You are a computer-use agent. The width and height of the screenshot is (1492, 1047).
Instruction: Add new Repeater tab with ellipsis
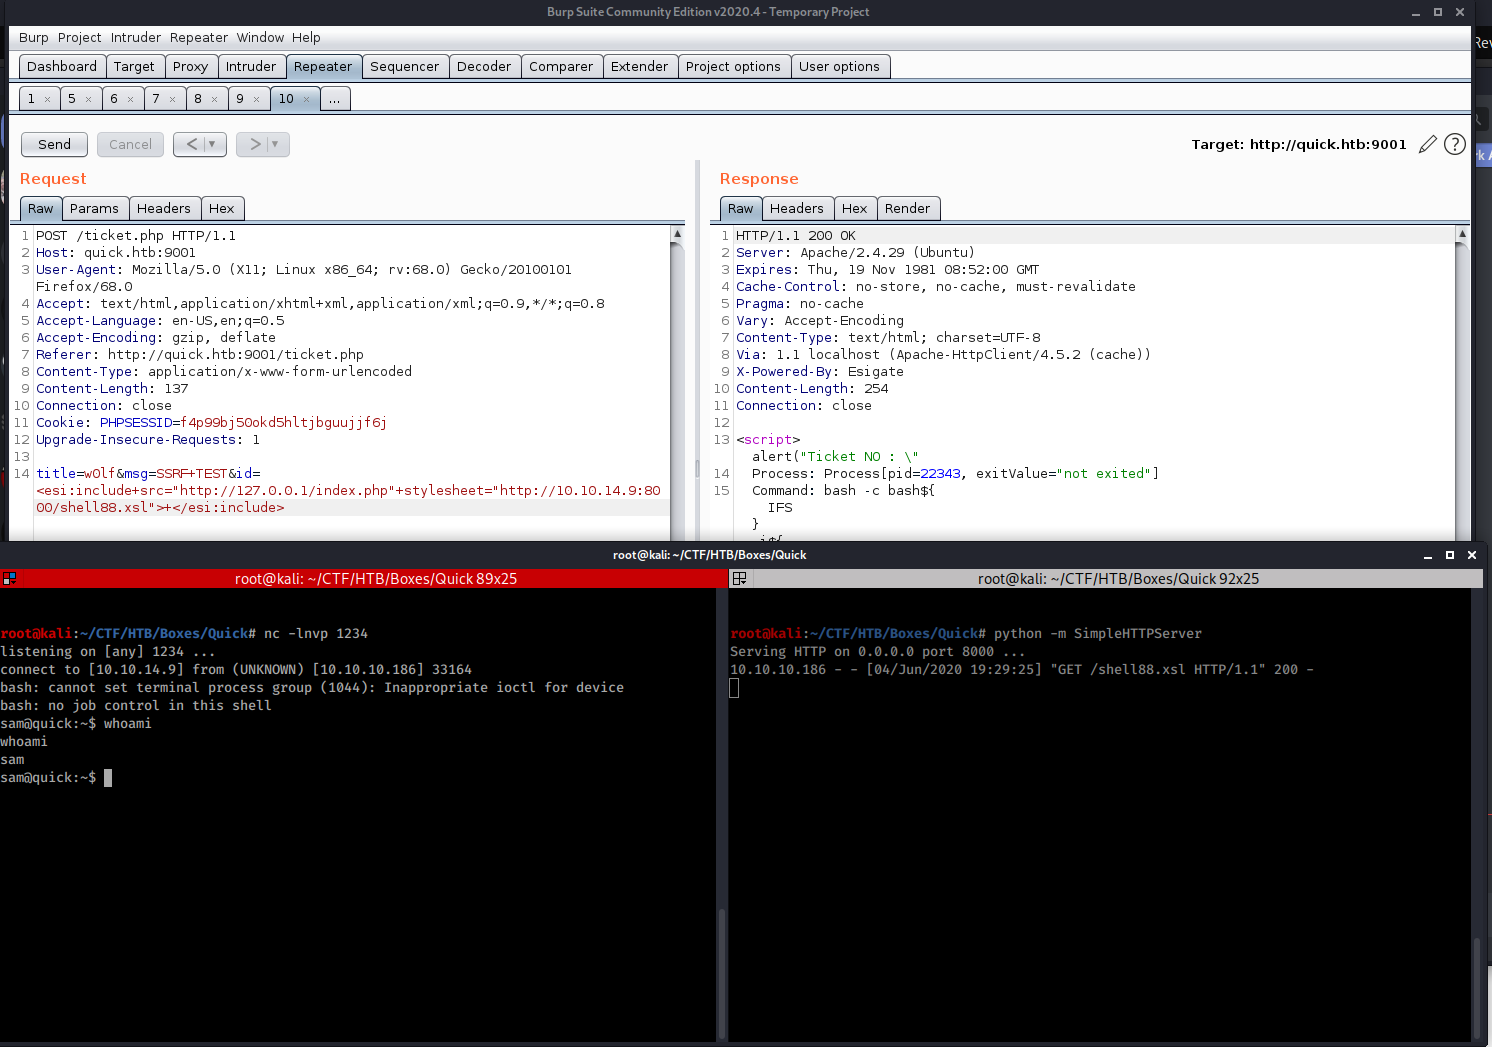[x=335, y=99]
